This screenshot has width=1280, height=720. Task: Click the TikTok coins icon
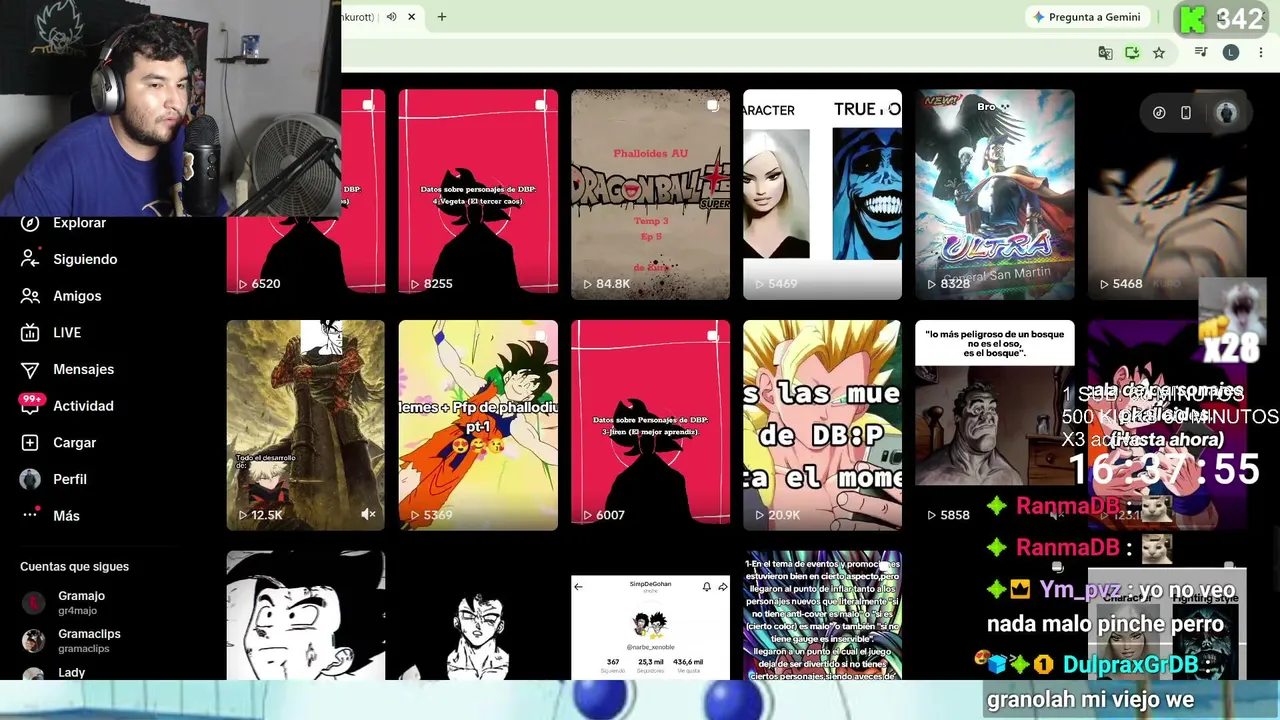(x=1159, y=113)
